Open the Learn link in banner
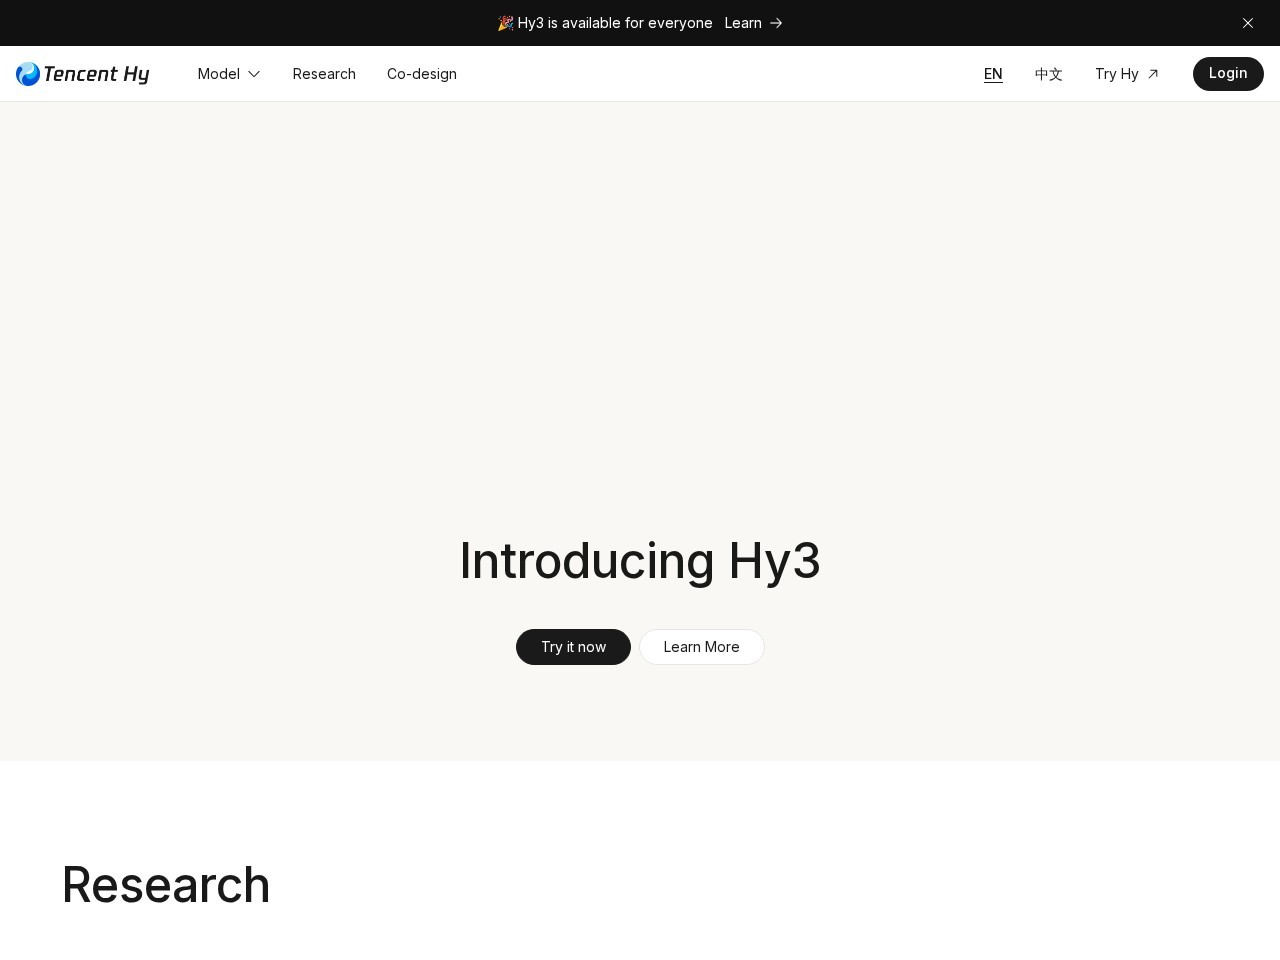Image resolution: width=1280 pixels, height=960 pixels. (754, 23)
